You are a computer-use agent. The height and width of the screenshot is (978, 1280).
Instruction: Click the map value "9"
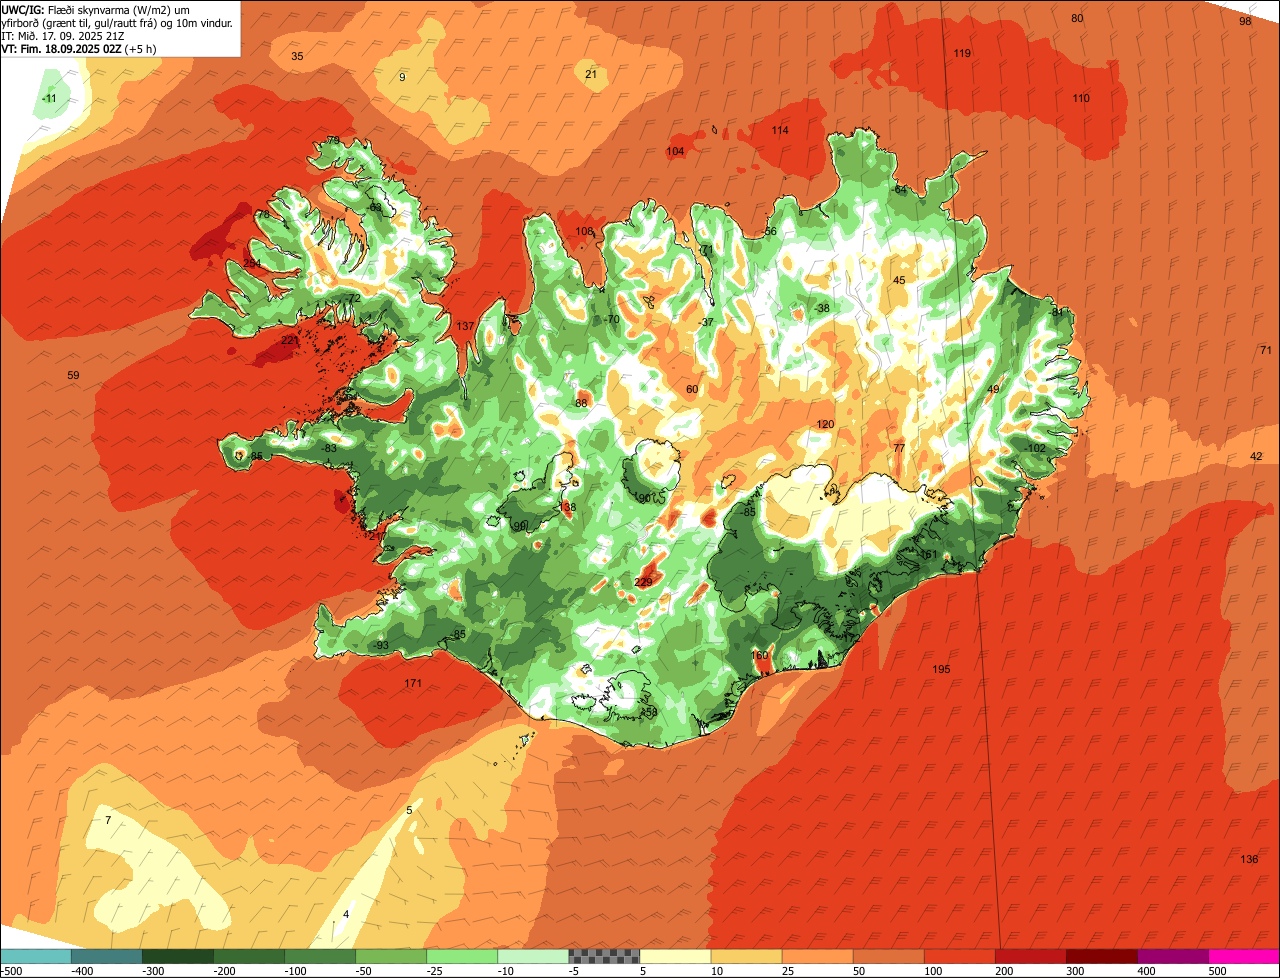(402, 77)
